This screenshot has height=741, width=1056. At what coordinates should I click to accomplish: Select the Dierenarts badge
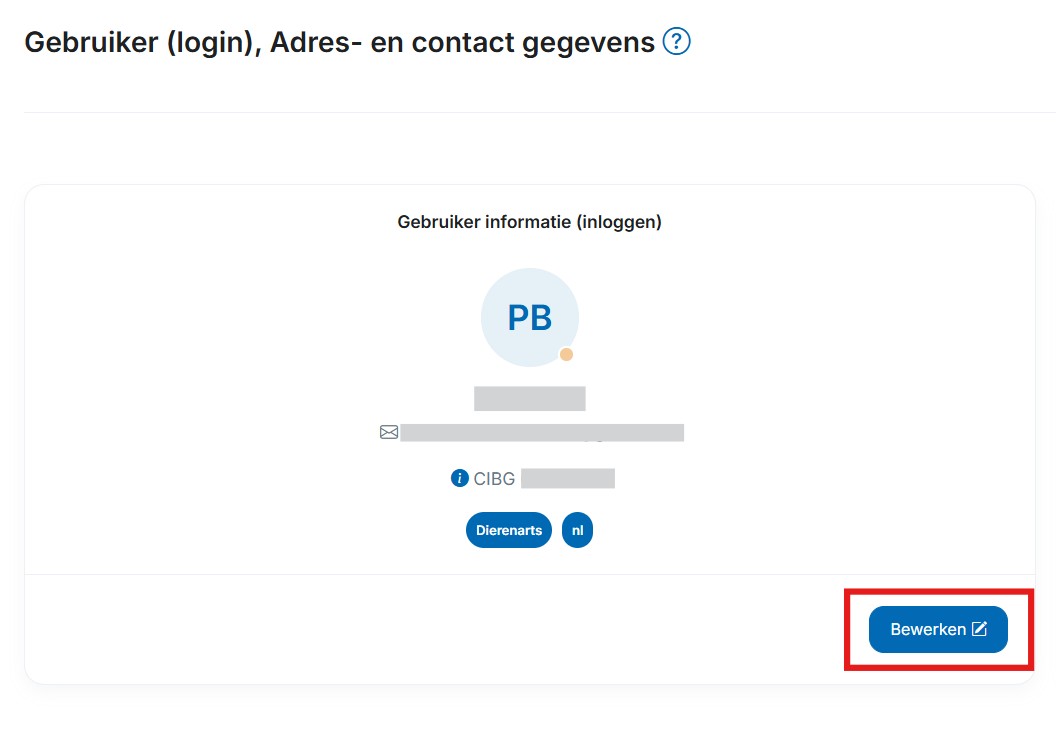509,530
